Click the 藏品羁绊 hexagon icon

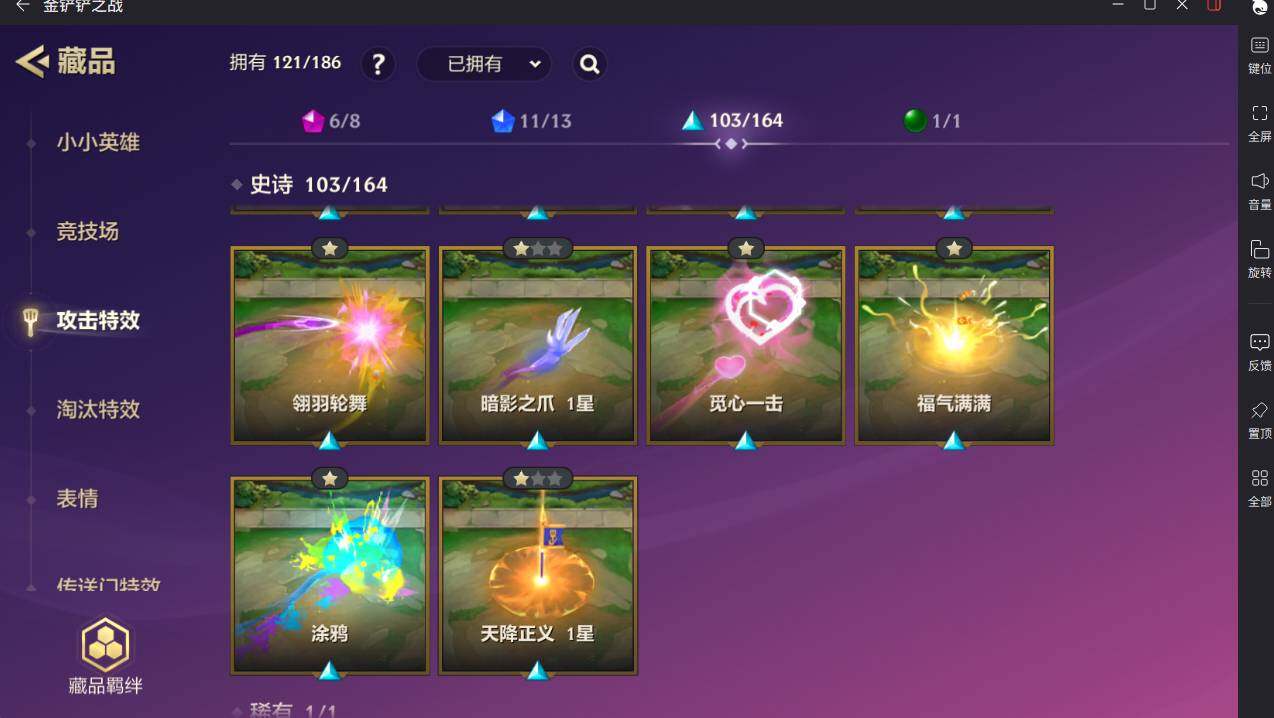click(x=105, y=645)
